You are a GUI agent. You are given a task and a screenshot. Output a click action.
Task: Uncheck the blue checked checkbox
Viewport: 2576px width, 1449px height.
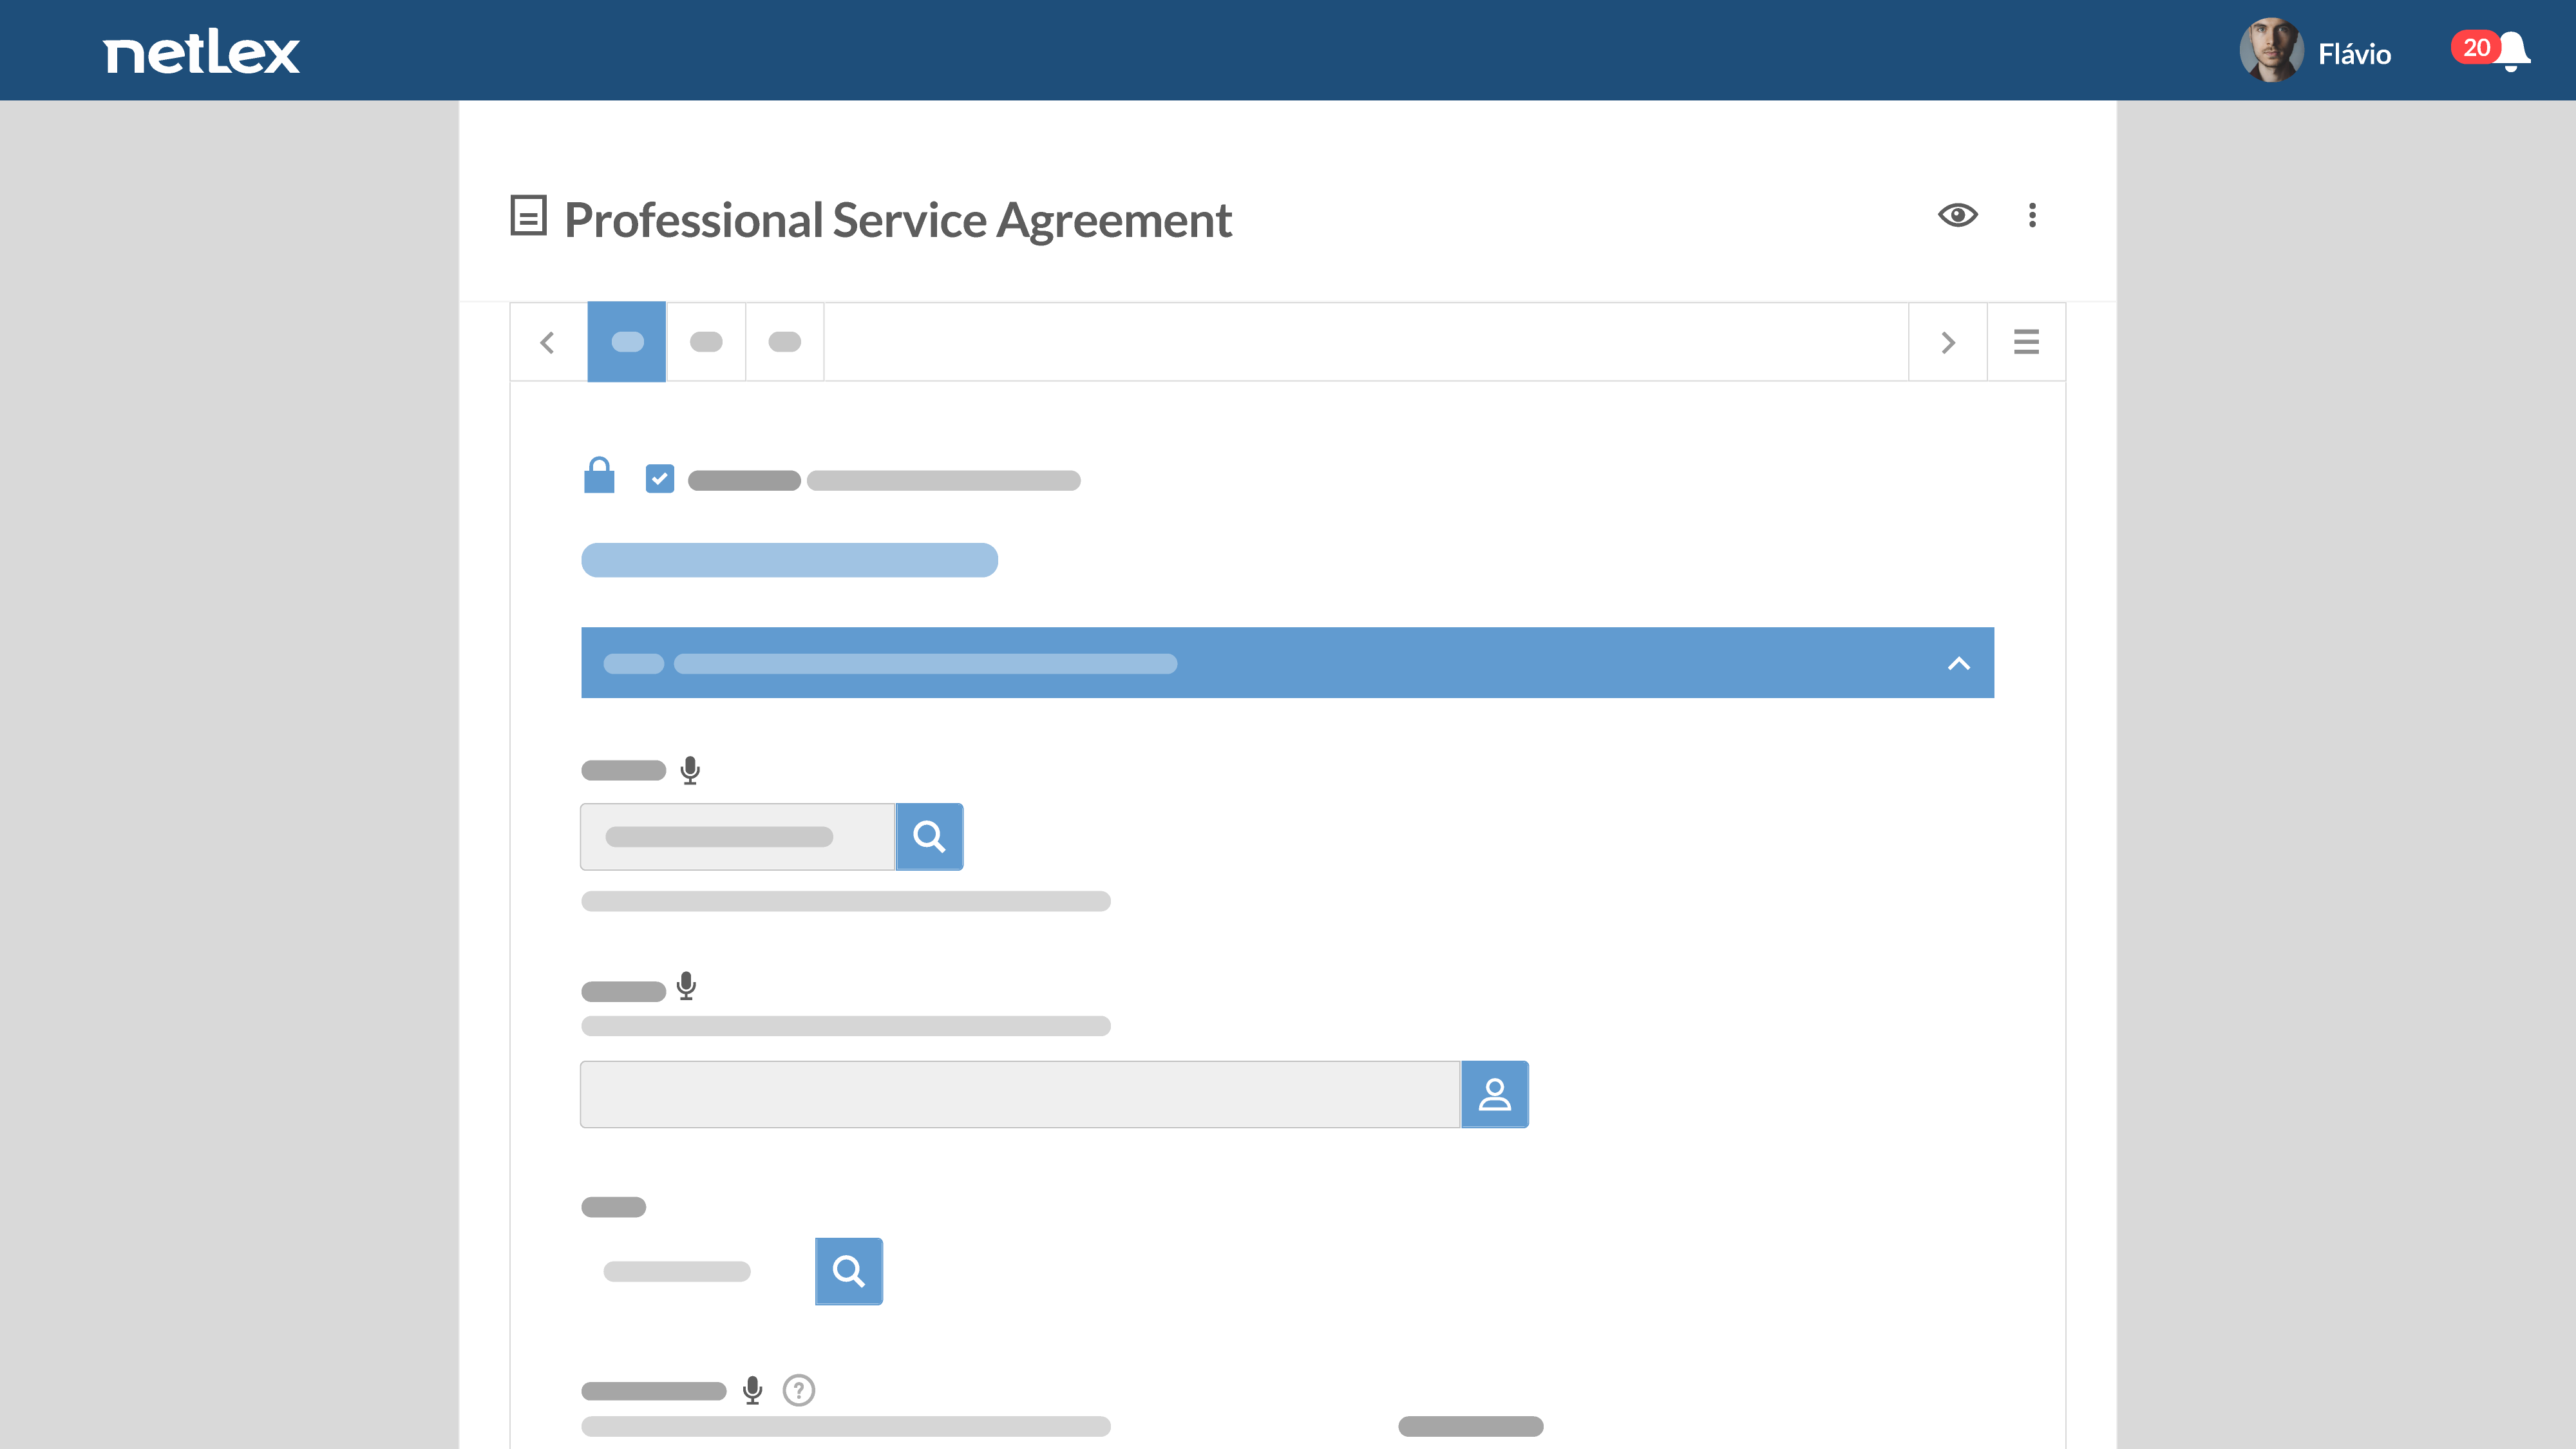pos(660,479)
